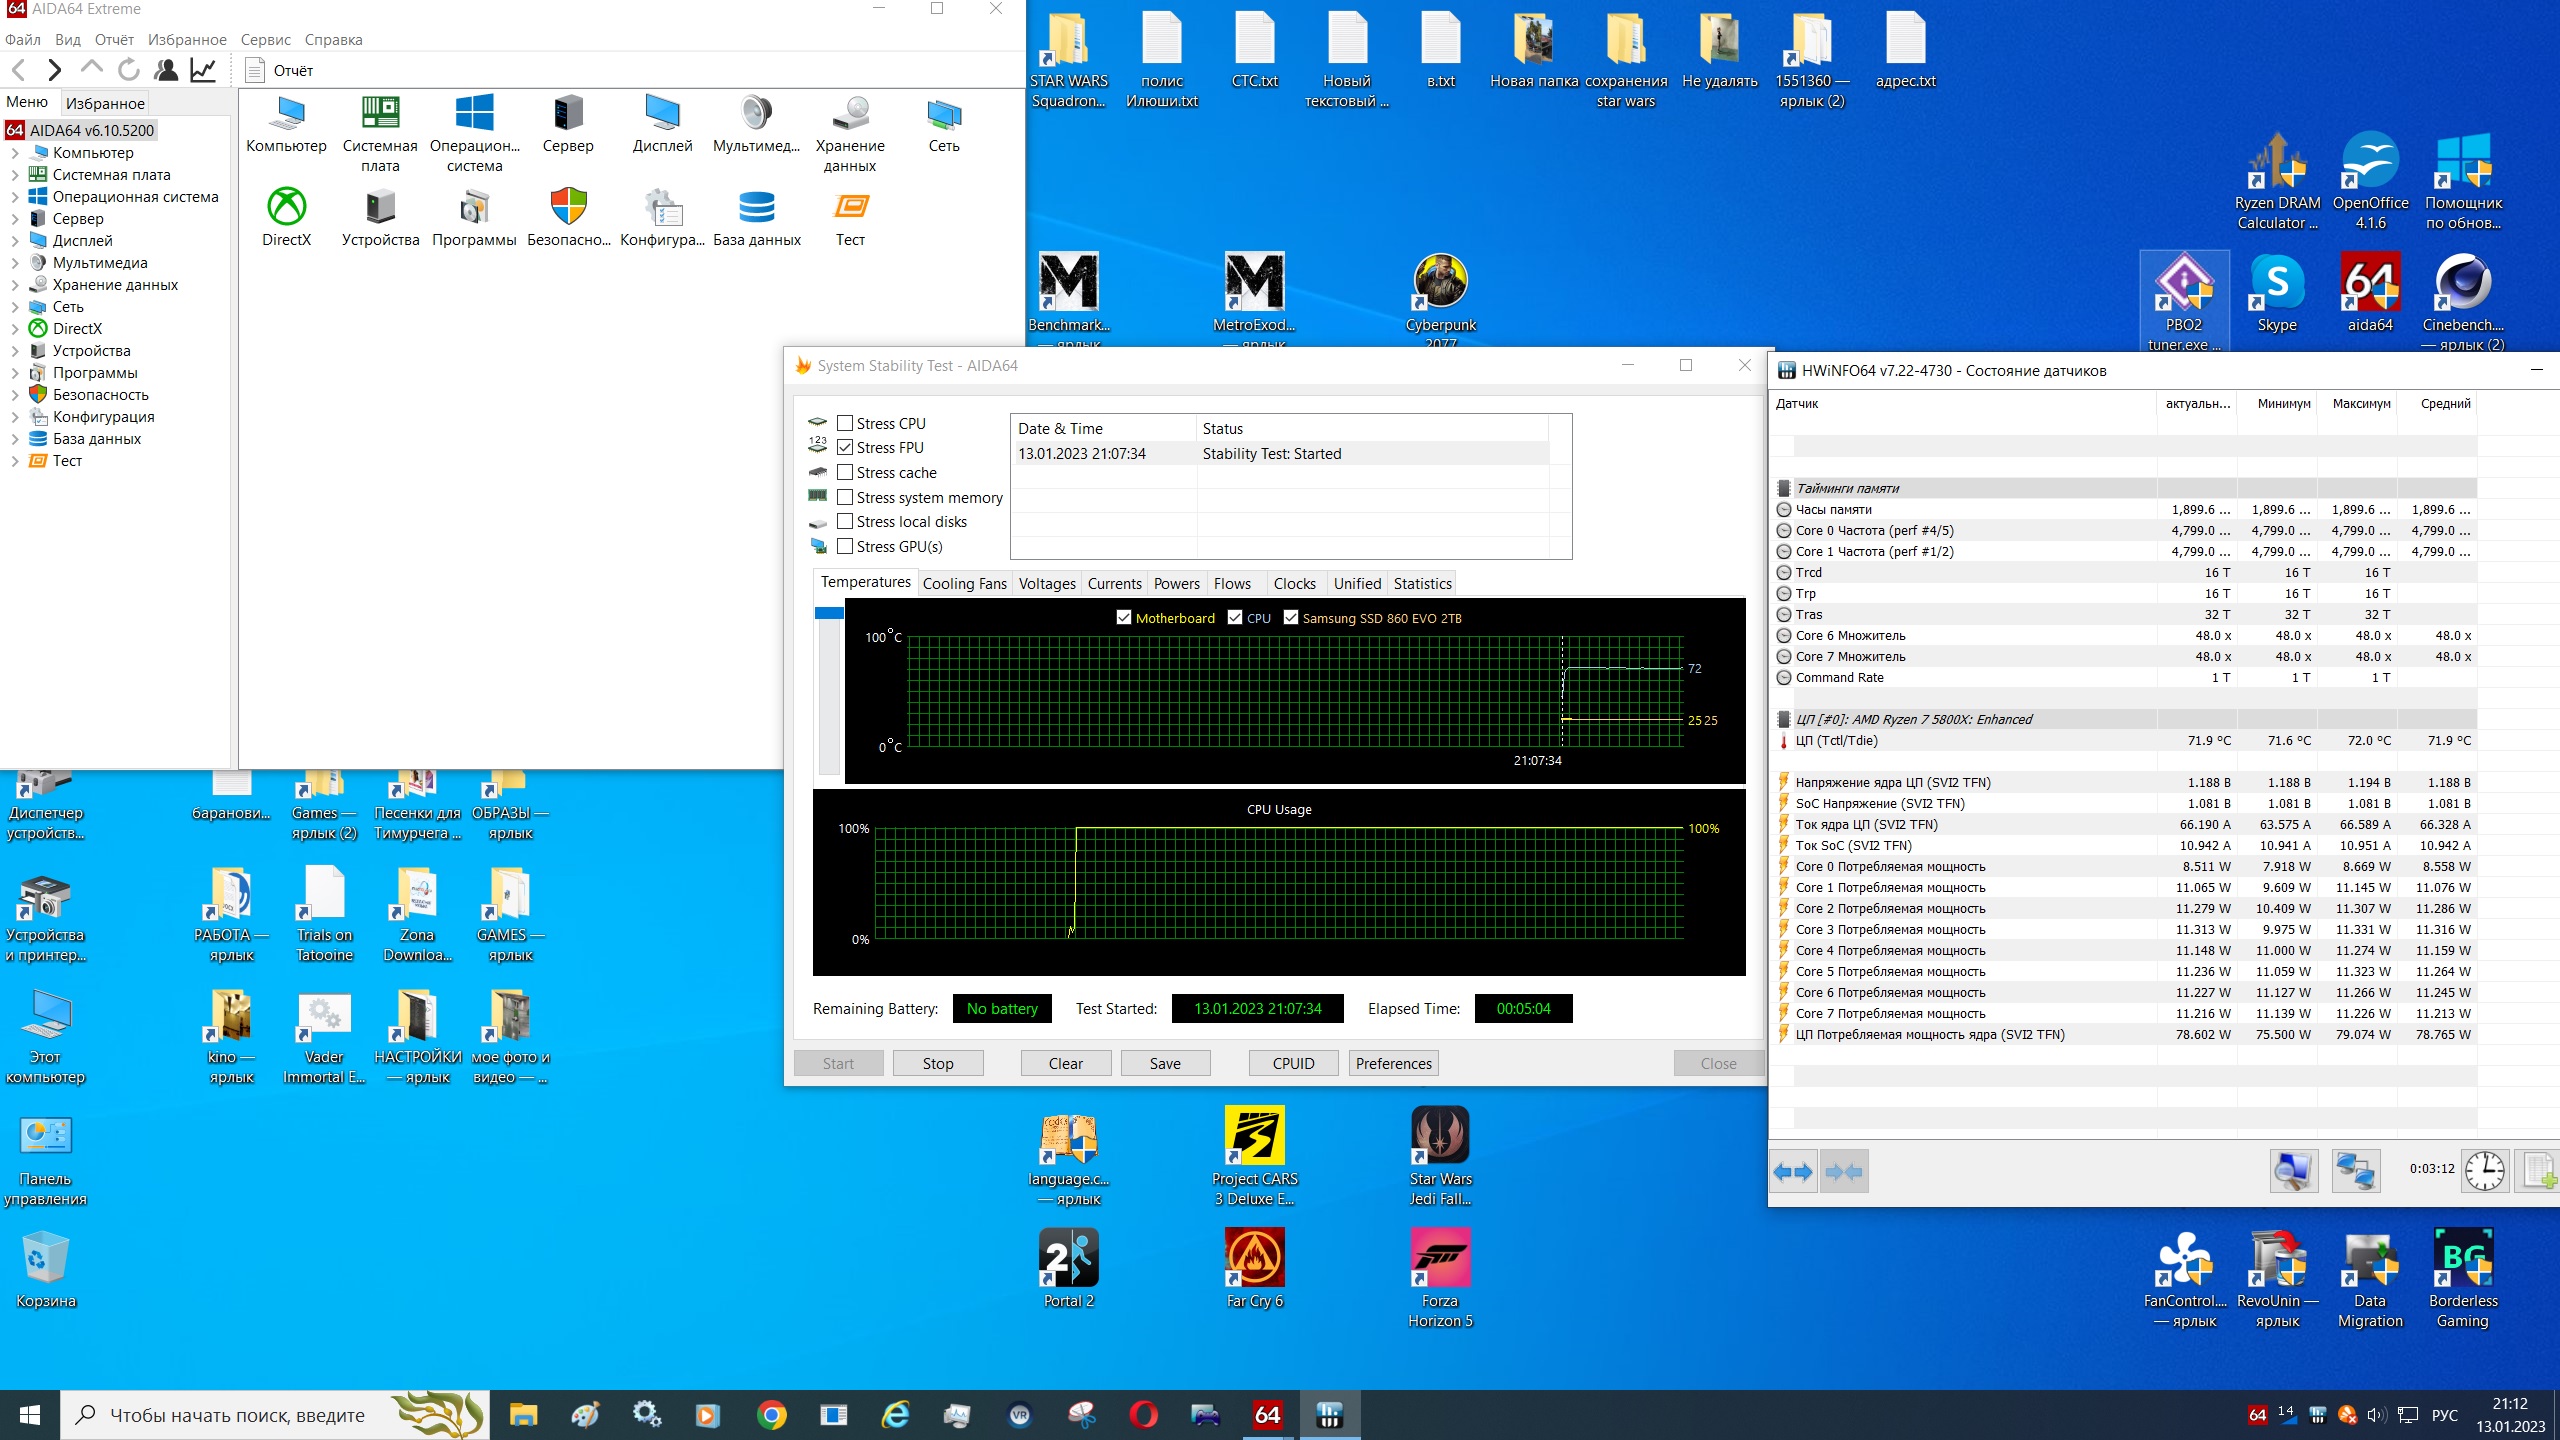
Task: Click the Preferences button
Action: pos(1393,1063)
